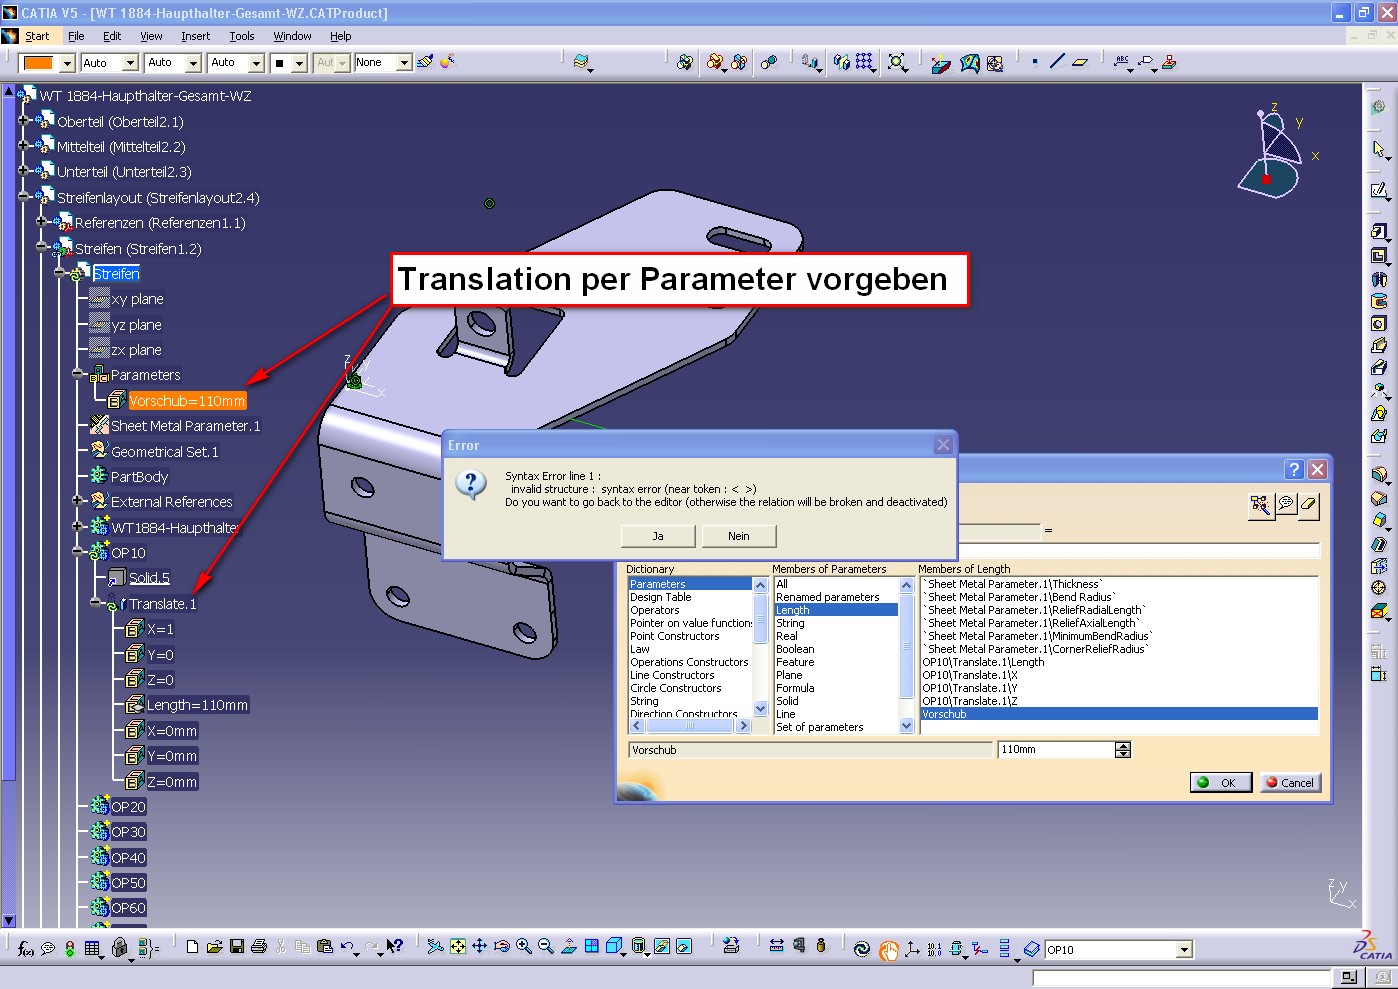
Task: Click the Fit All In view icon
Action: (457, 946)
